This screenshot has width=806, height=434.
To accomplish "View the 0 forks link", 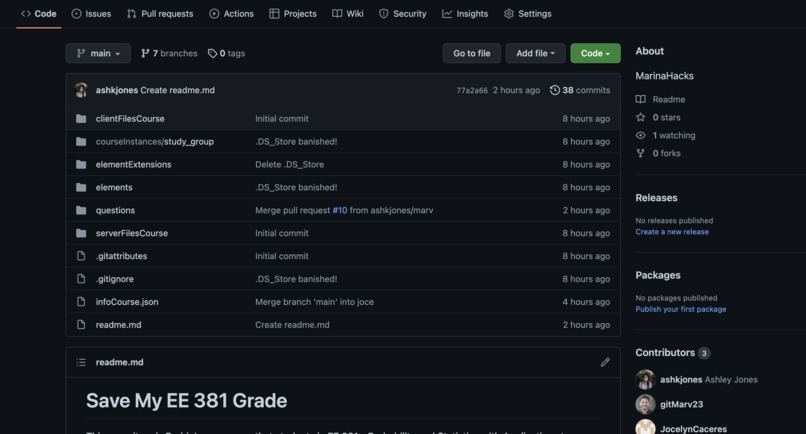I will (666, 153).
